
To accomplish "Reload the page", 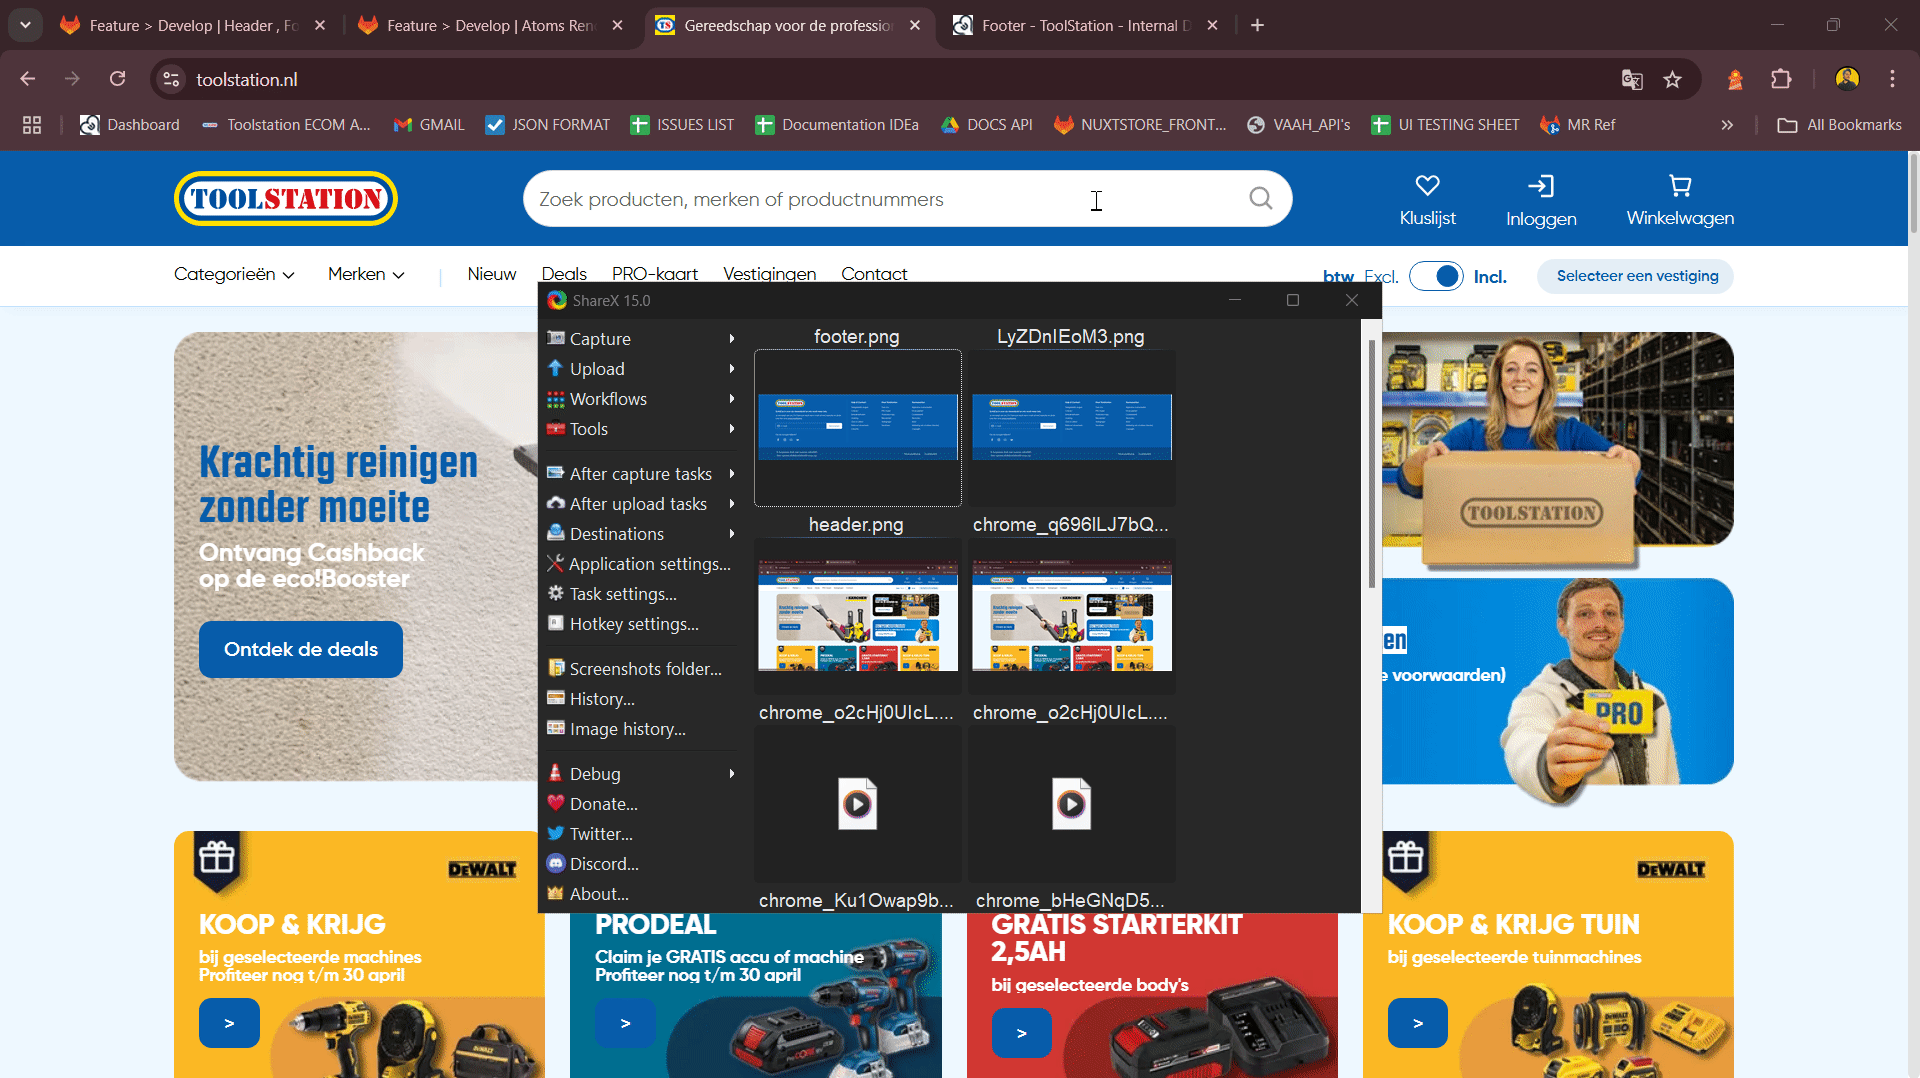I will [x=118, y=79].
